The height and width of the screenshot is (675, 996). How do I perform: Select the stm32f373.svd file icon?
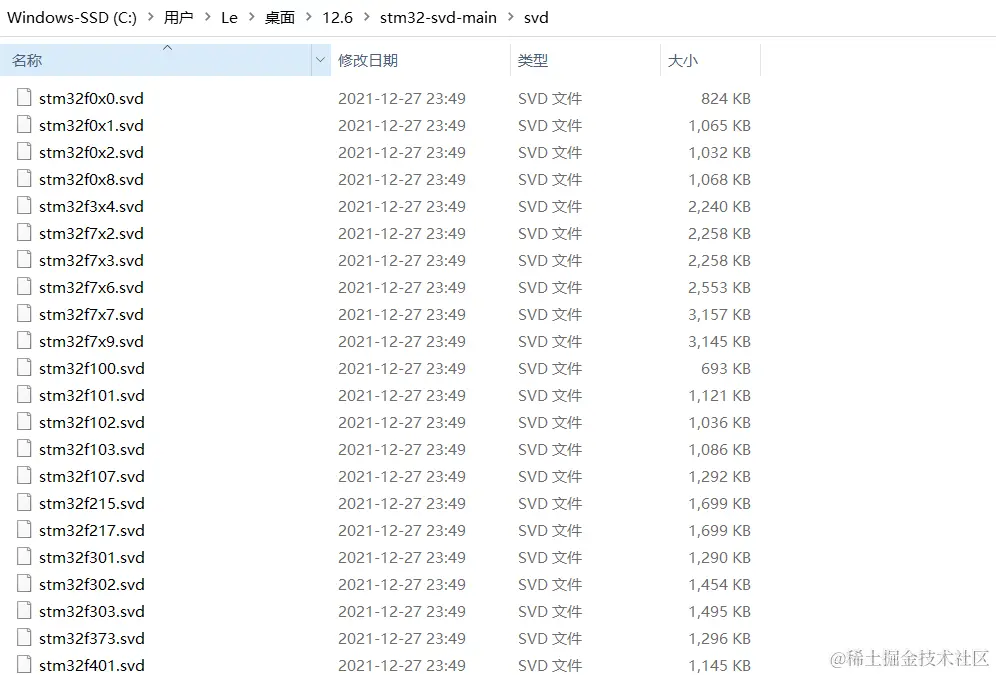tap(24, 637)
